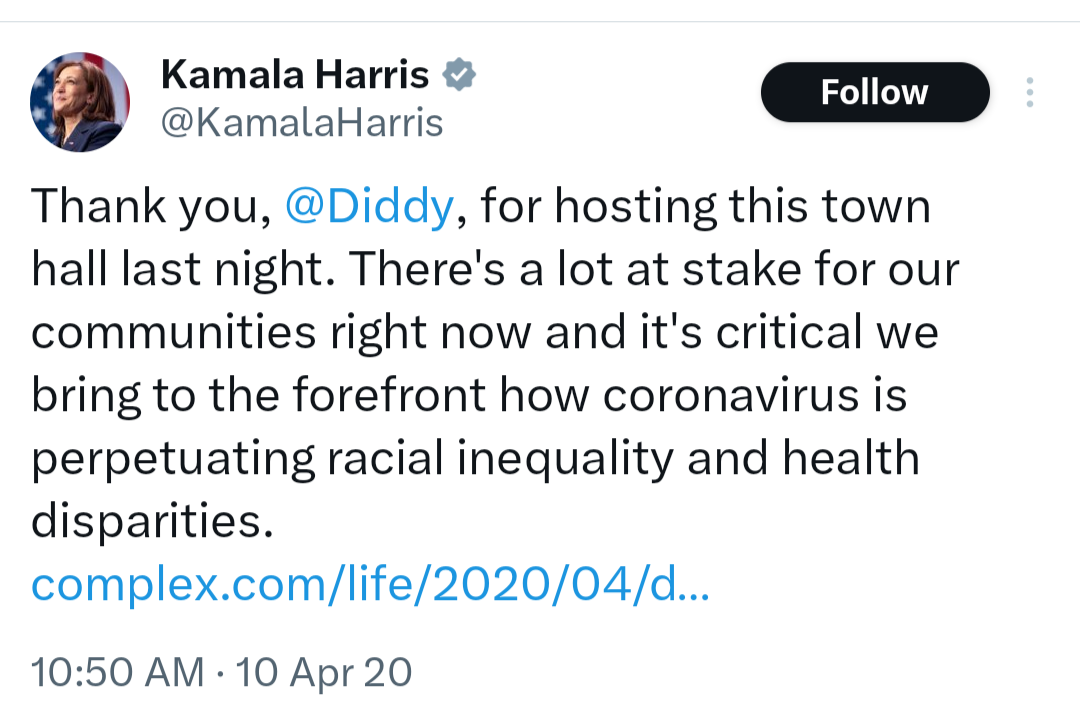This screenshot has height=710, width=1080.
Task: Click the word 'communities' in tweet
Action: [174, 332]
